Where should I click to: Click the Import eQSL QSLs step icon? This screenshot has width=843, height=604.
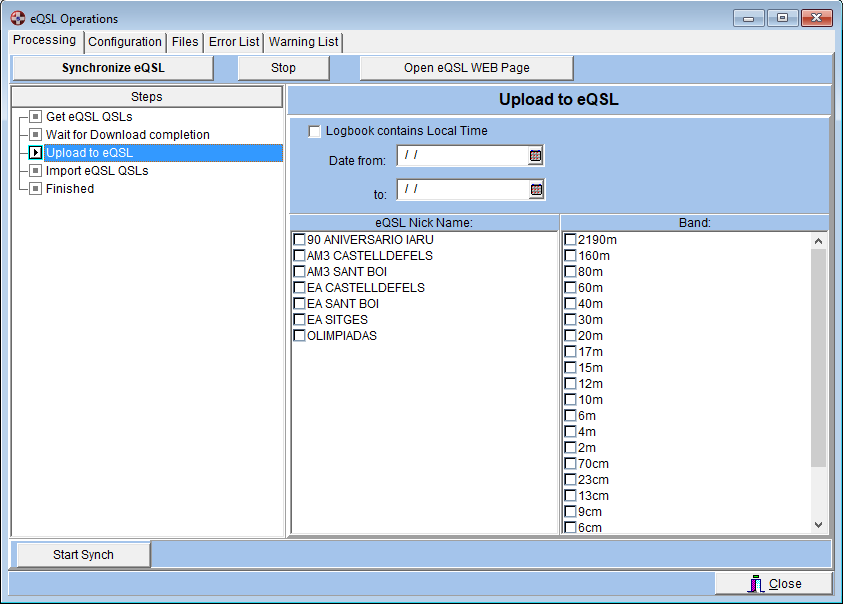click(x=36, y=171)
